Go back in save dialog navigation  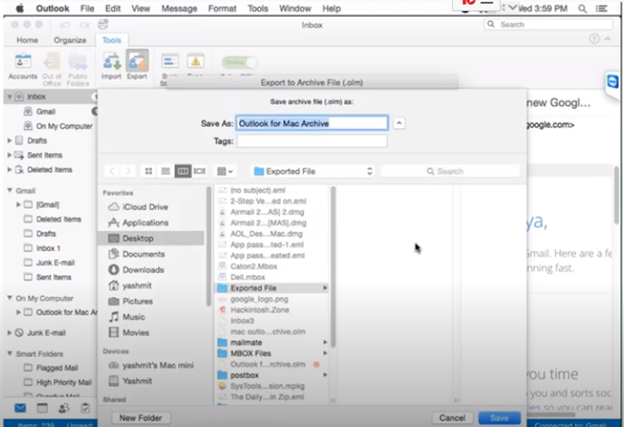coord(112,171)
